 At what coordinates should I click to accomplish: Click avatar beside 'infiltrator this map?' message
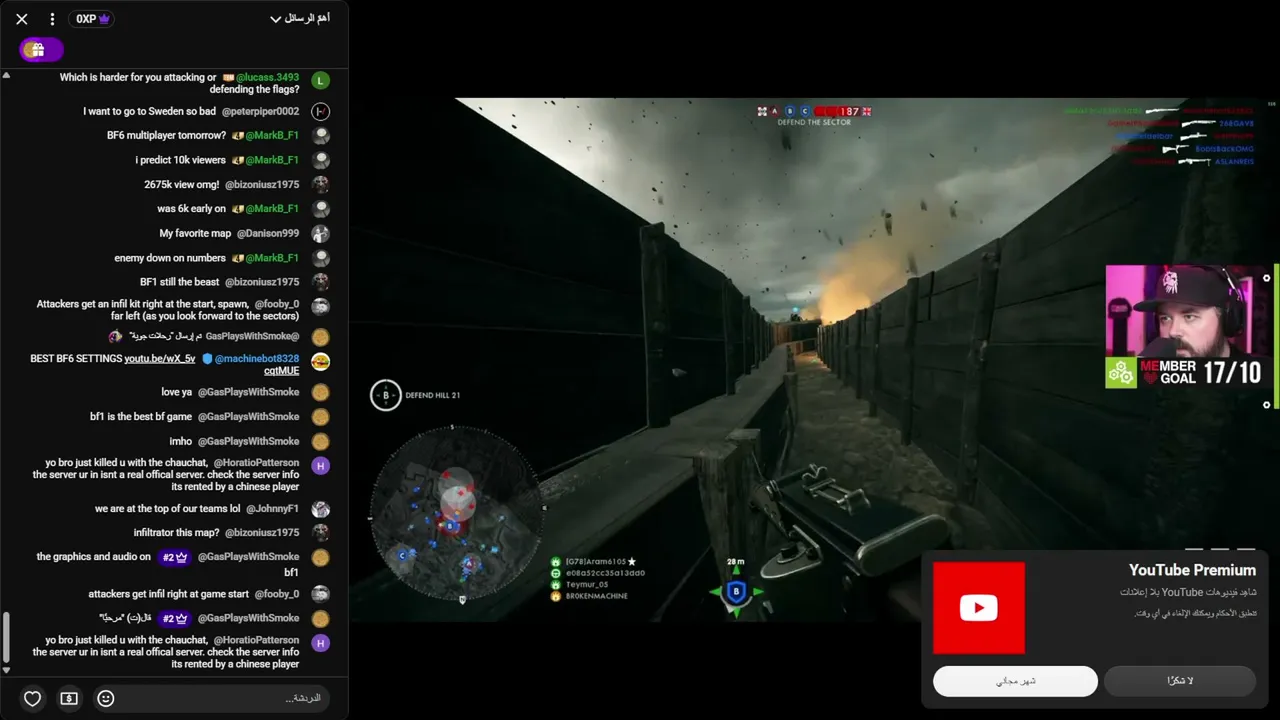tap(320, 533)
